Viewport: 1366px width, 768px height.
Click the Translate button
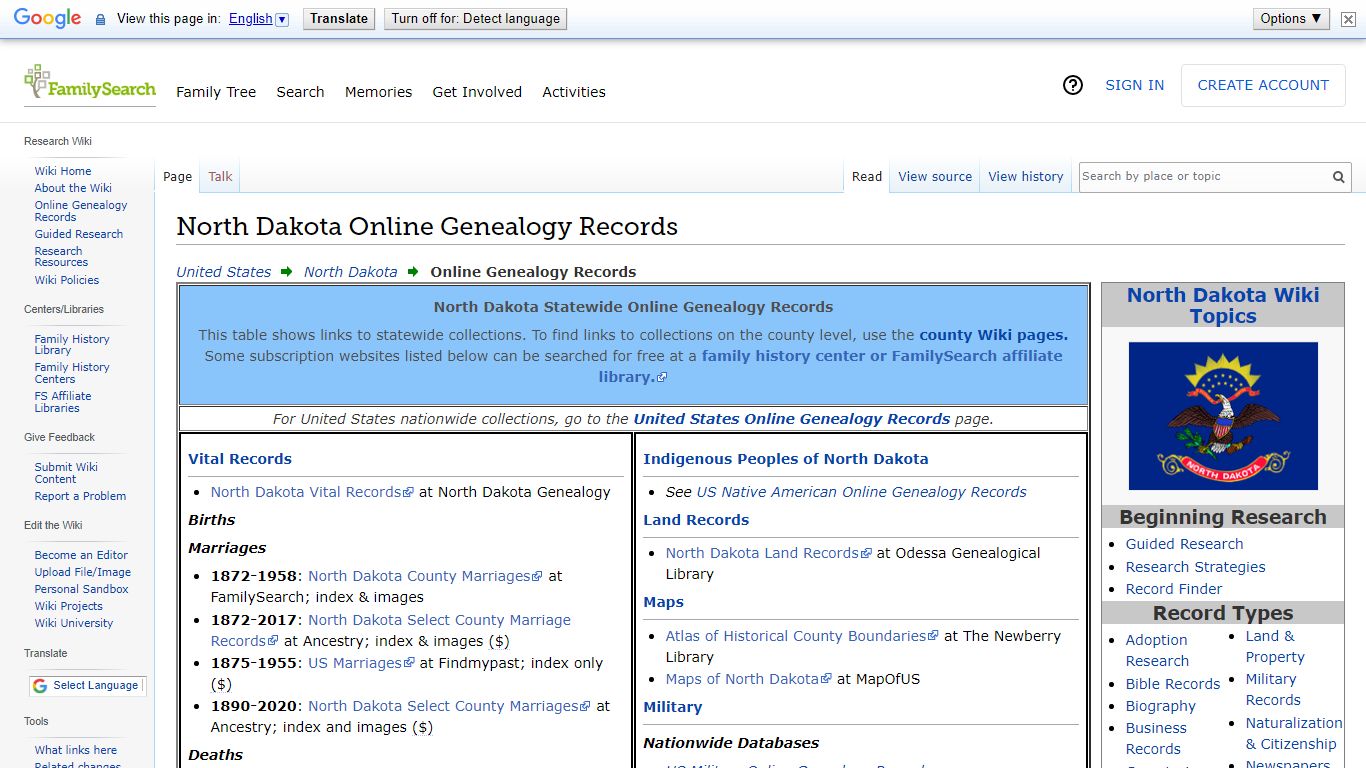pyautogui.click(x=339, y=18)
